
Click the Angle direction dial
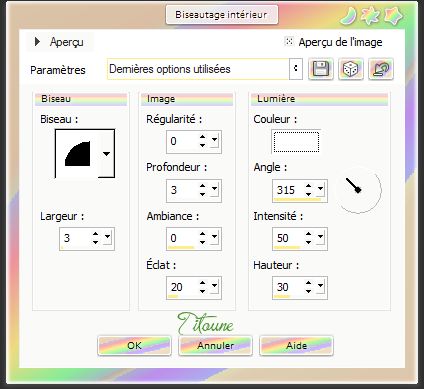pyautogui.click(x=358, y=190)
